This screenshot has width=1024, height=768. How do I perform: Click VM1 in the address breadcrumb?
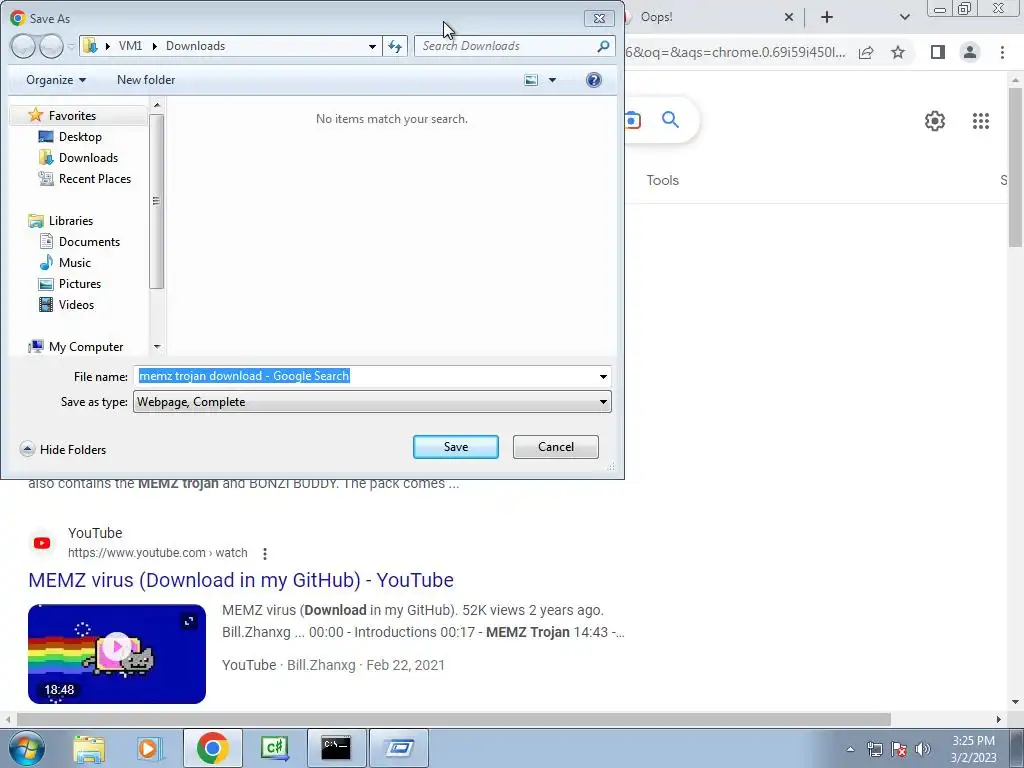(131, 46)
